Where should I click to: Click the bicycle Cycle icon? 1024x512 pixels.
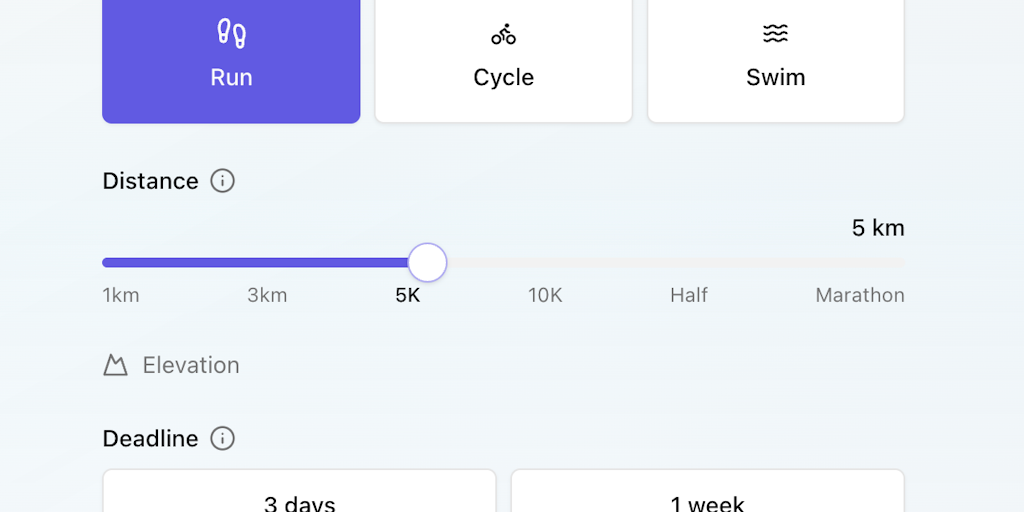click(x=503, y=35)
